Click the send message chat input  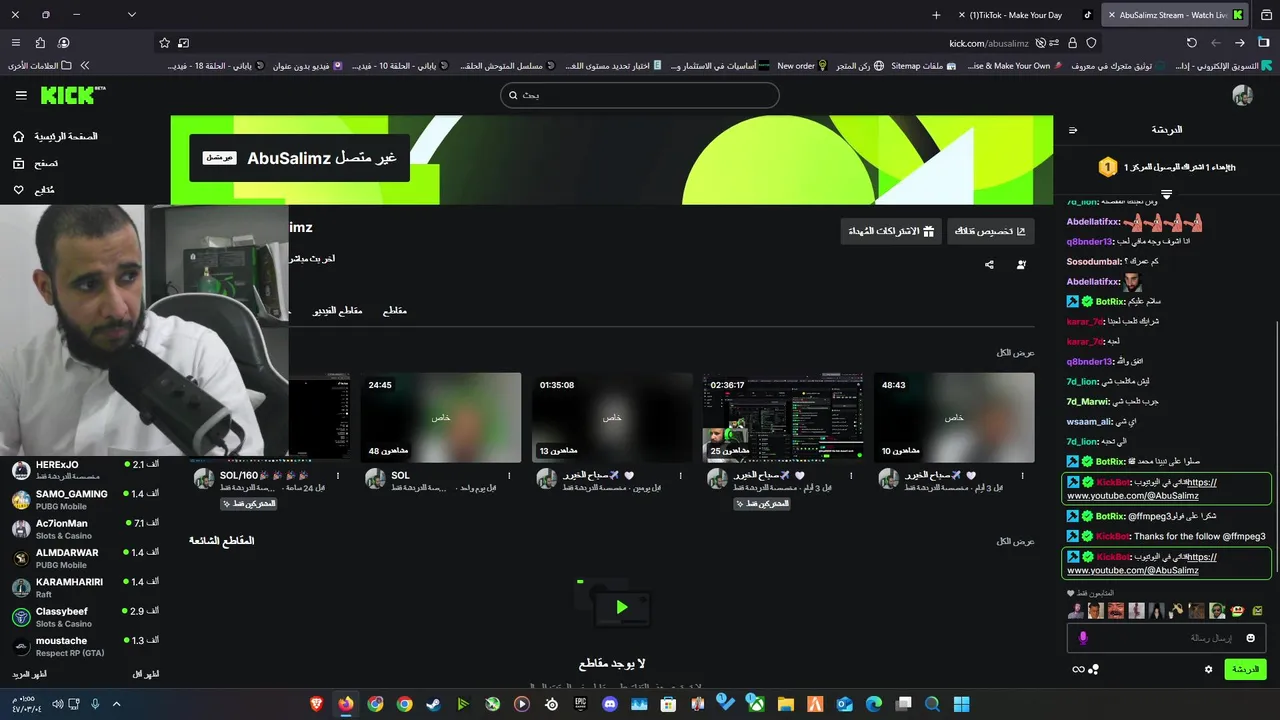point(1166,638)
